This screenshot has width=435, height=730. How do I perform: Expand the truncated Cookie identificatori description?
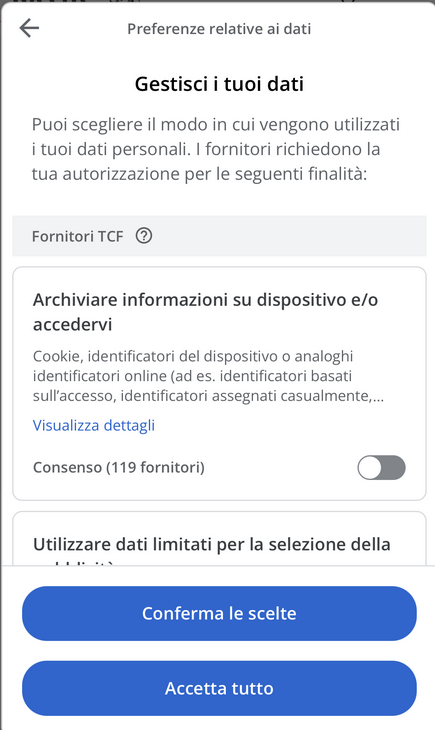click(208, 376)
